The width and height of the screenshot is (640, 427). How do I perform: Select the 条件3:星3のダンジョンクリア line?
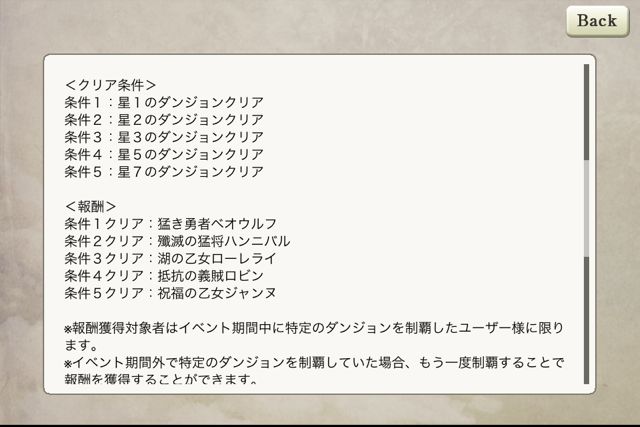[x=164, y=137]
